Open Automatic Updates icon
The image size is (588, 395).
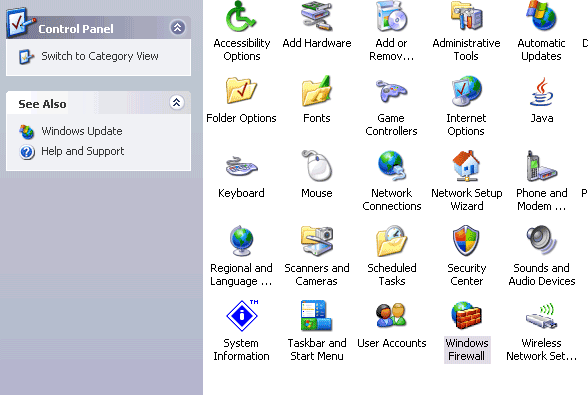tap(541, 17)
